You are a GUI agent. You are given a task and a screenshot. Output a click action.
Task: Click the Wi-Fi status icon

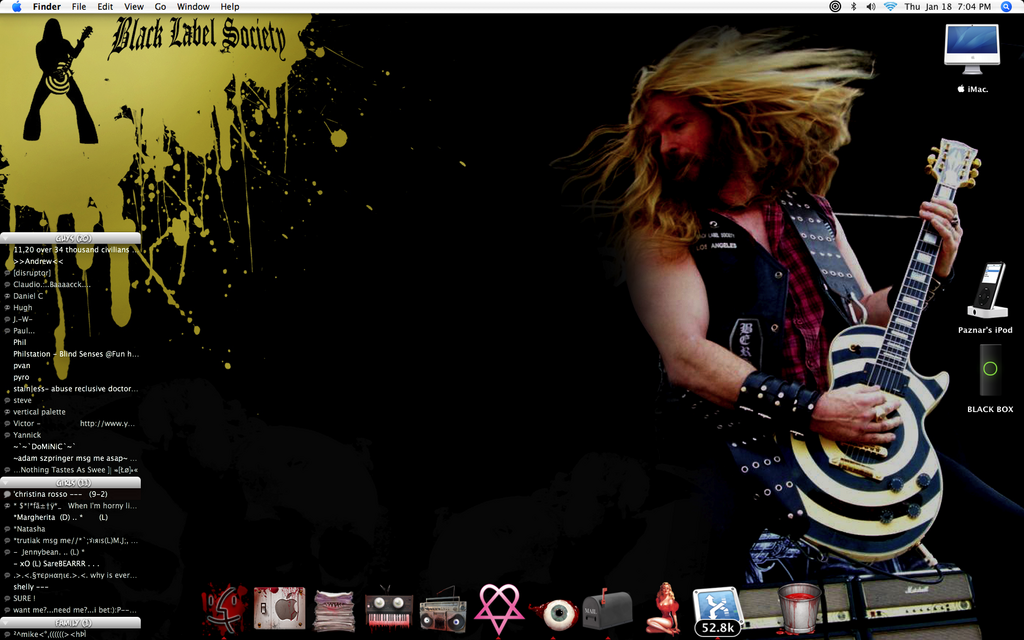pyautogui.click(x=890, y=7)
